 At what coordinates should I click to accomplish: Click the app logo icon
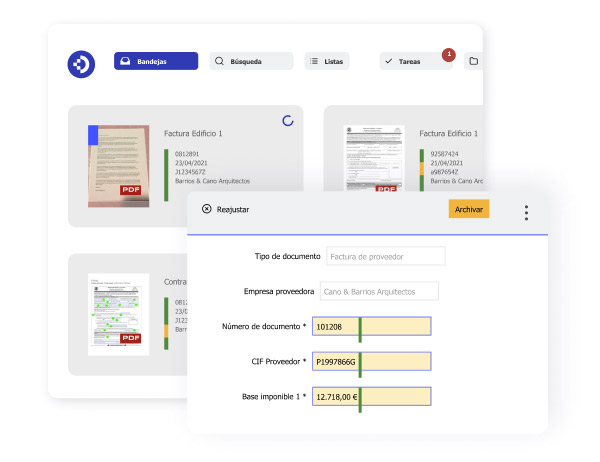click(81, 63)
